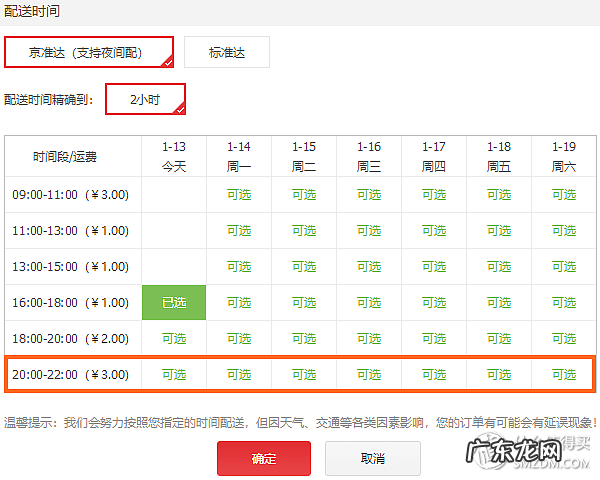
Task: Pick 16:00-18:00 delivery on 1-16 周三
Action: pos(369,302)
